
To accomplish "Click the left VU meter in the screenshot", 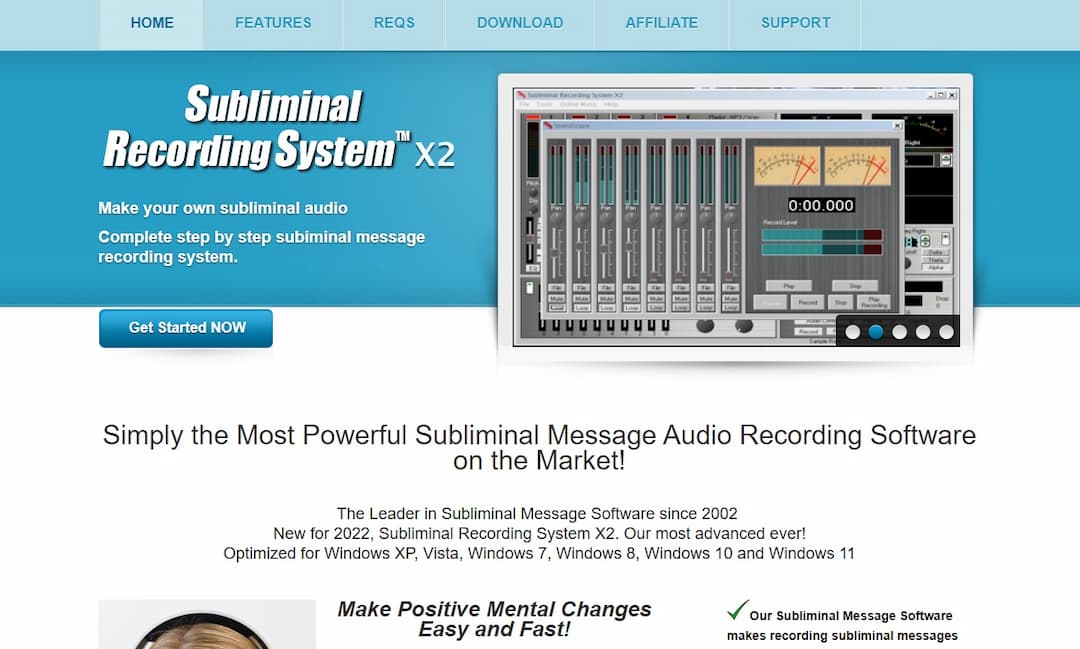I will pos(786,166).
